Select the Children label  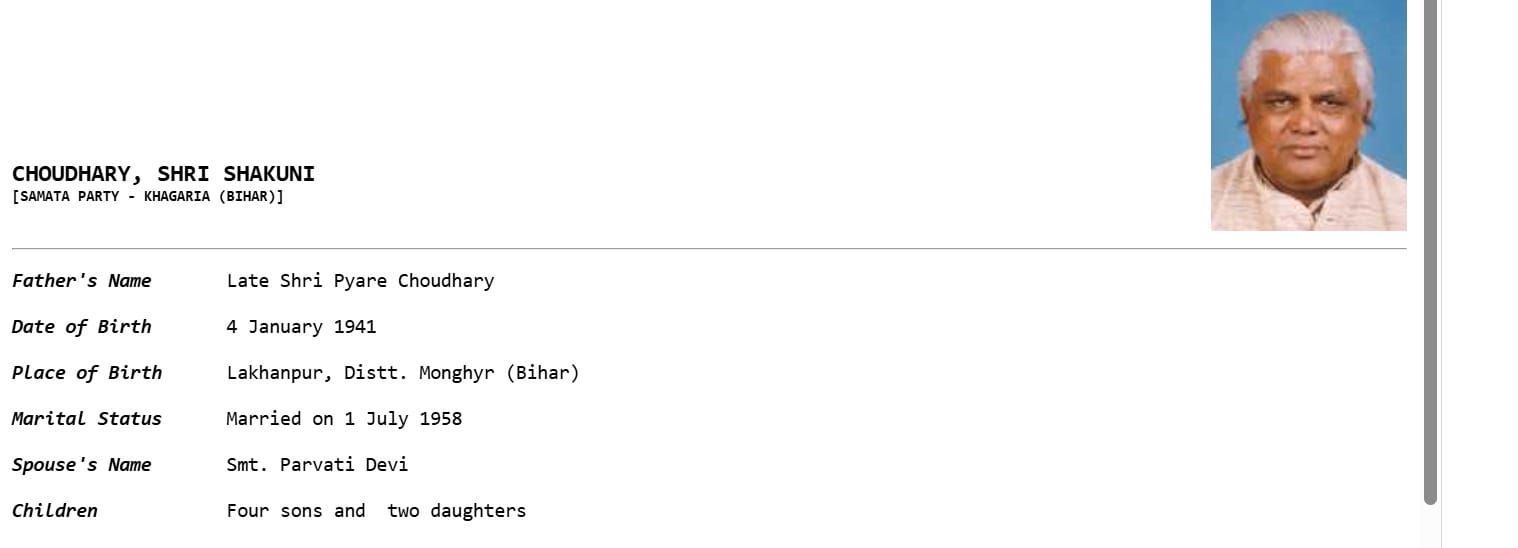point(54,511)
